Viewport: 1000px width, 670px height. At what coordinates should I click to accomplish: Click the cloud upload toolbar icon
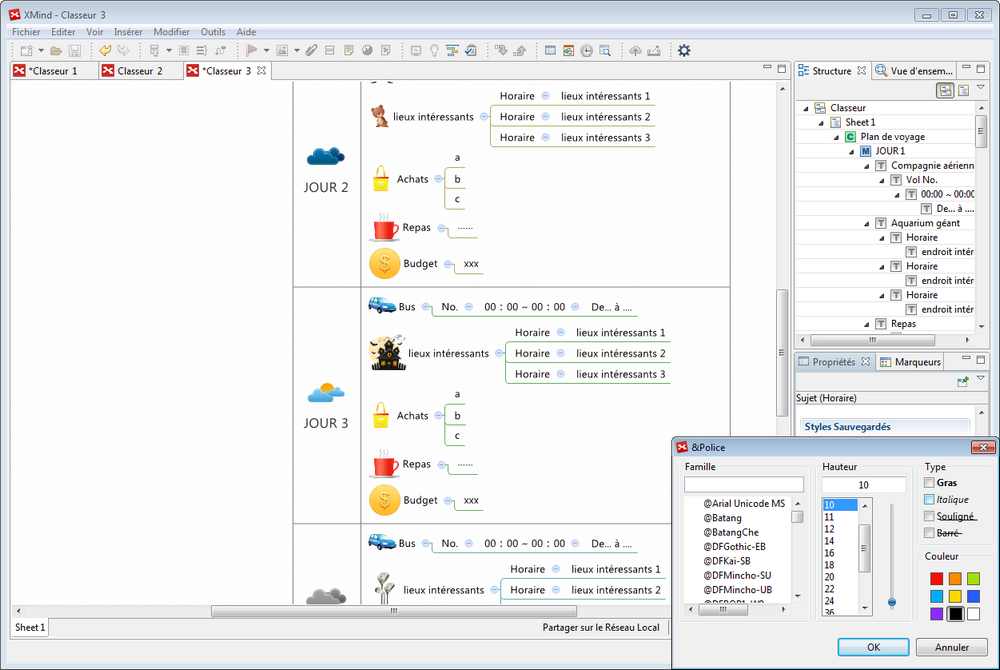[635, 50]
